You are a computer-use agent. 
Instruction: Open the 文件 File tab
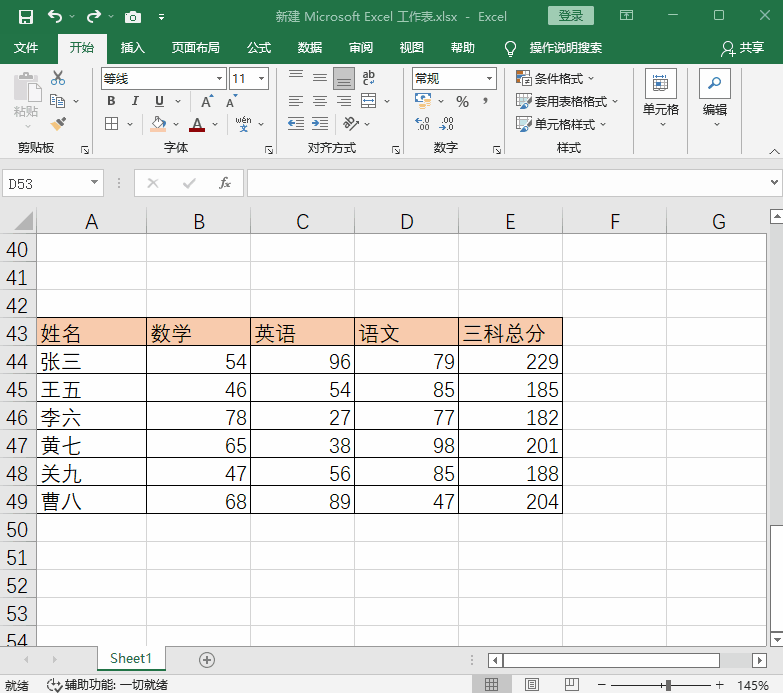26,48
